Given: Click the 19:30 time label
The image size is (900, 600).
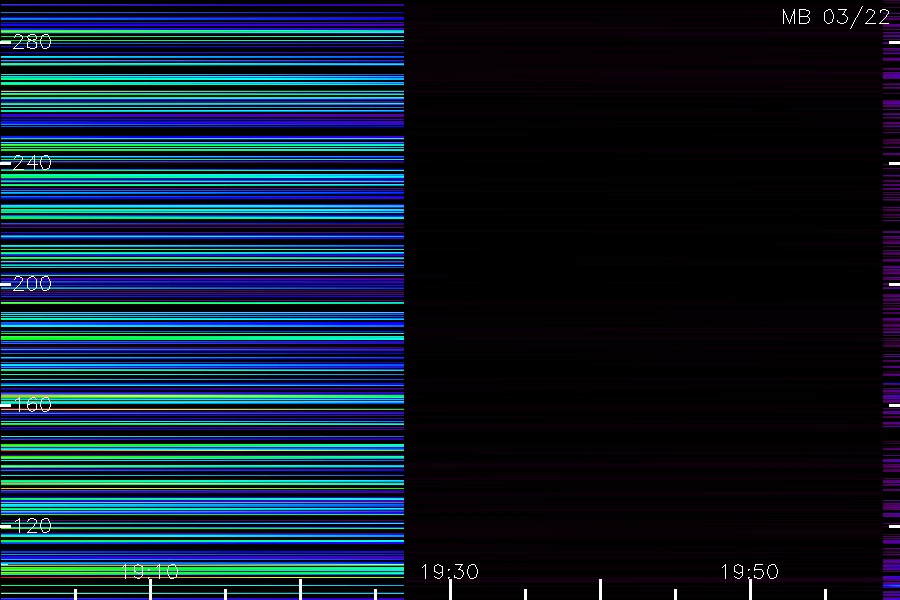Looking at the screenshot, I should (449, 571).
